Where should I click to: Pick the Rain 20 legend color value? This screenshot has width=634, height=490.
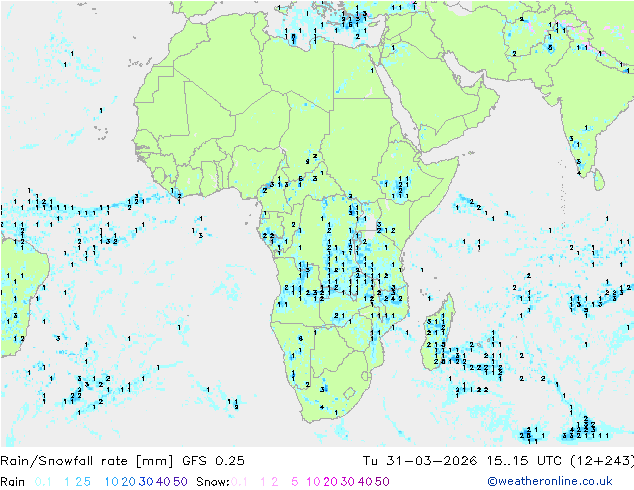(x=129, y=482)
